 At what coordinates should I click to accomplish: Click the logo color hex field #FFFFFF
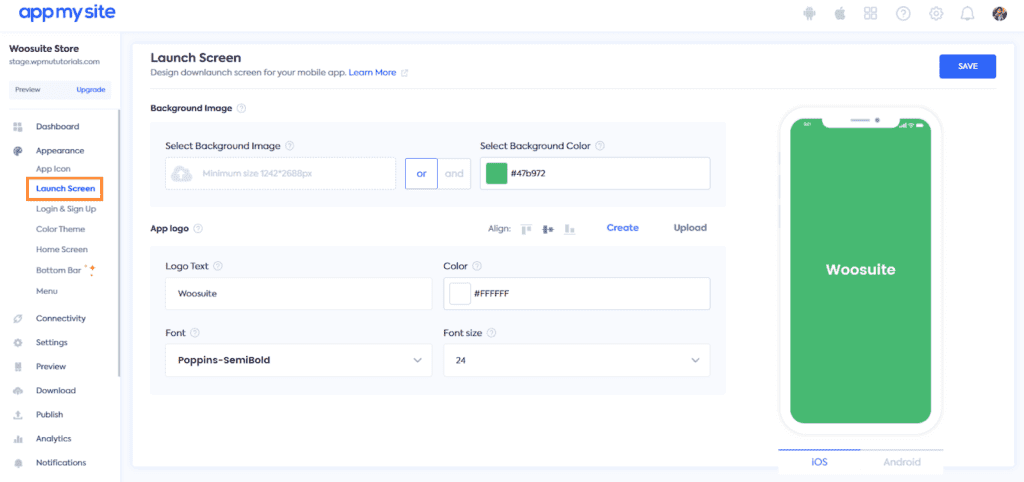(577, 294)
